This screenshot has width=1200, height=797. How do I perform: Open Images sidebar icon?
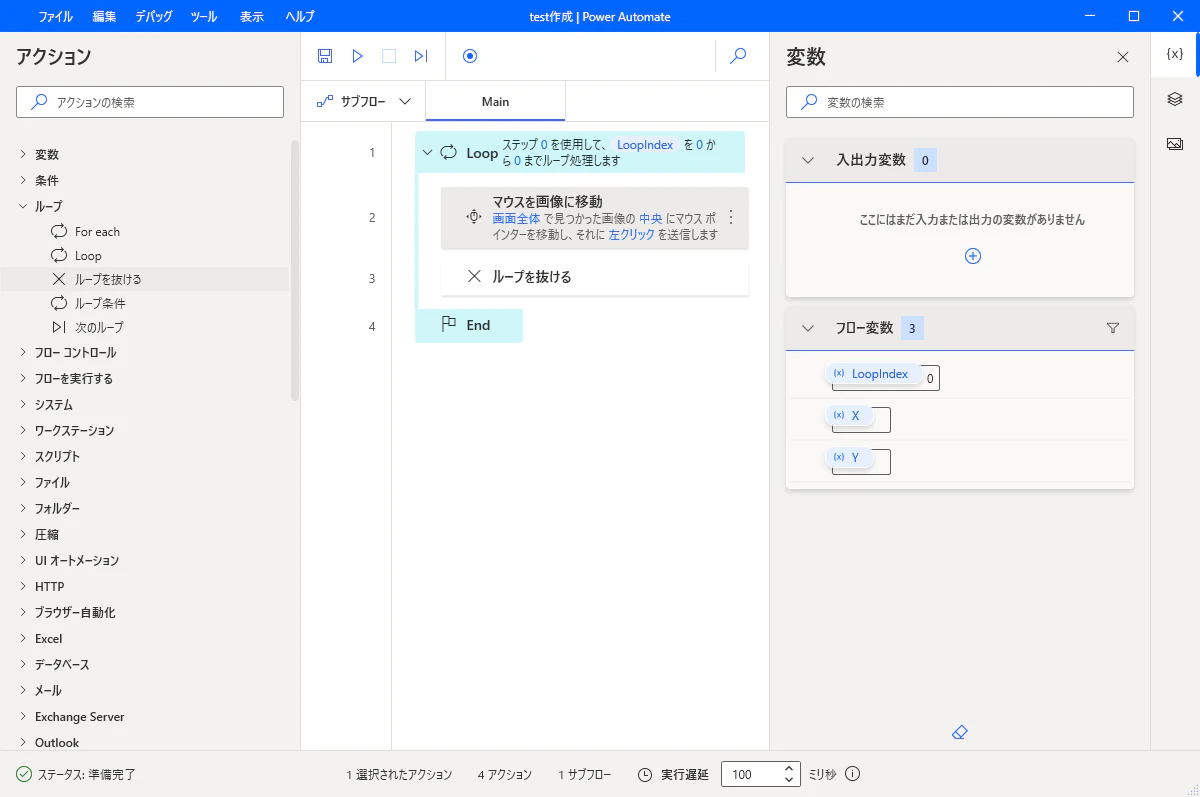pyautogui.click(x=1175, y=144)
